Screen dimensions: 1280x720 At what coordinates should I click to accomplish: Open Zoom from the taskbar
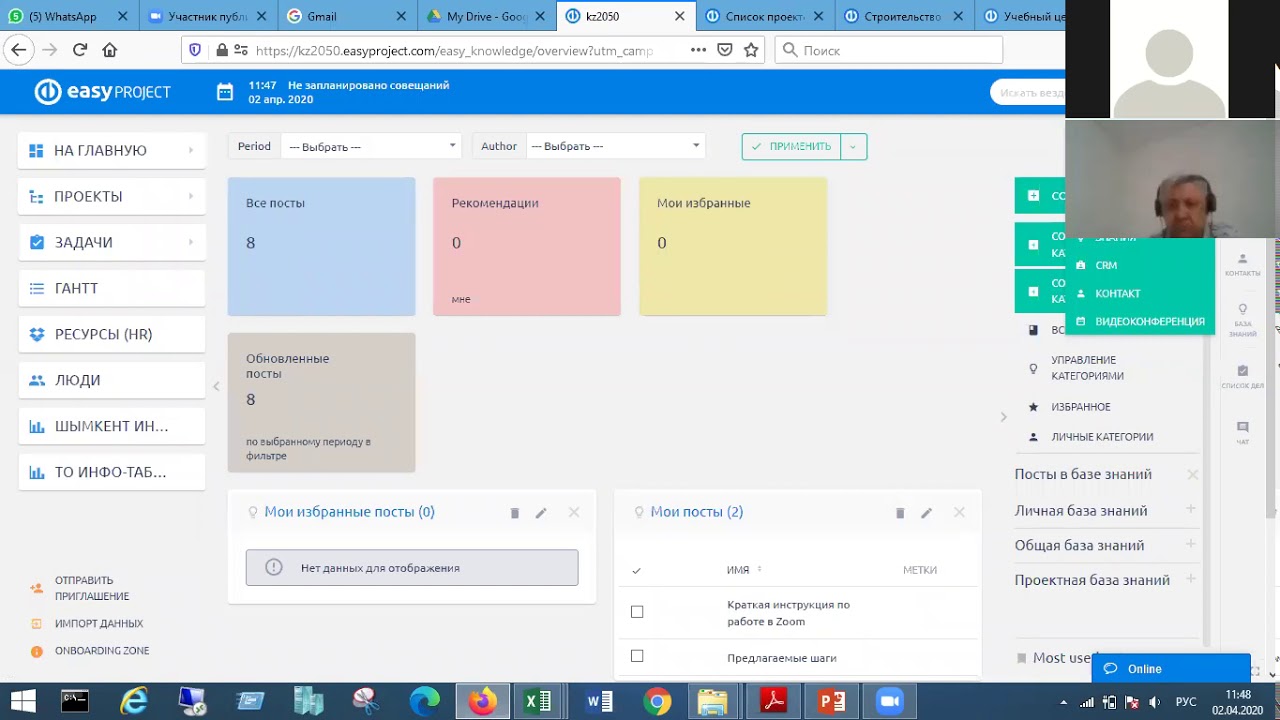889,701
